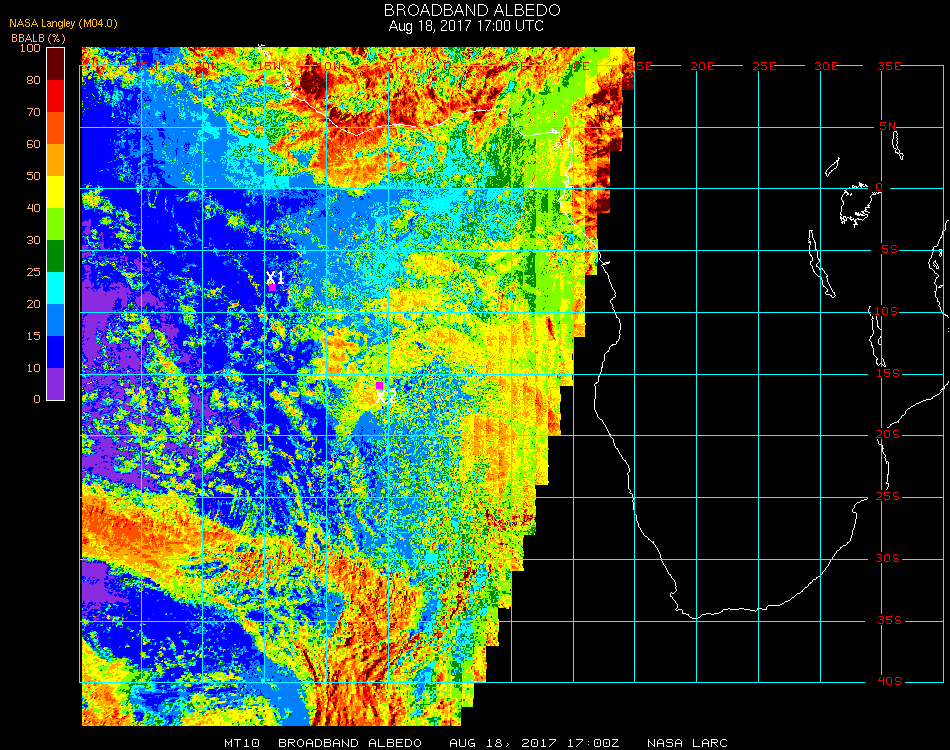Click the purple 0-10 legend swatch
Viewport: 950px width, 750px height.
pos(56,384)
